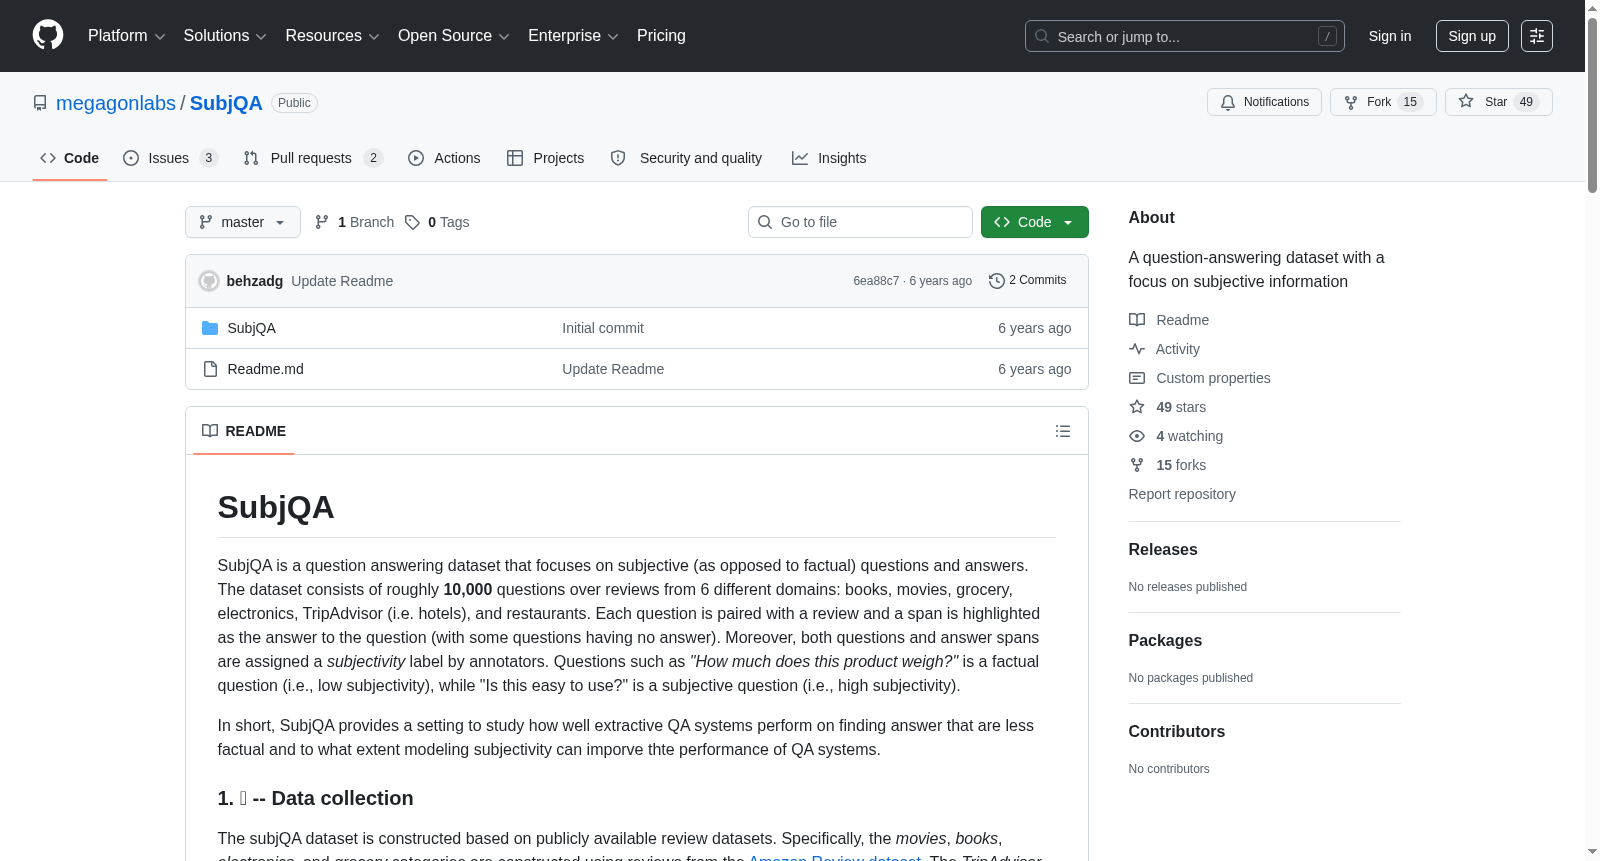1600x861 pixels.
Task: Switch to the Pull requests tab
Action: coord(313,158)
